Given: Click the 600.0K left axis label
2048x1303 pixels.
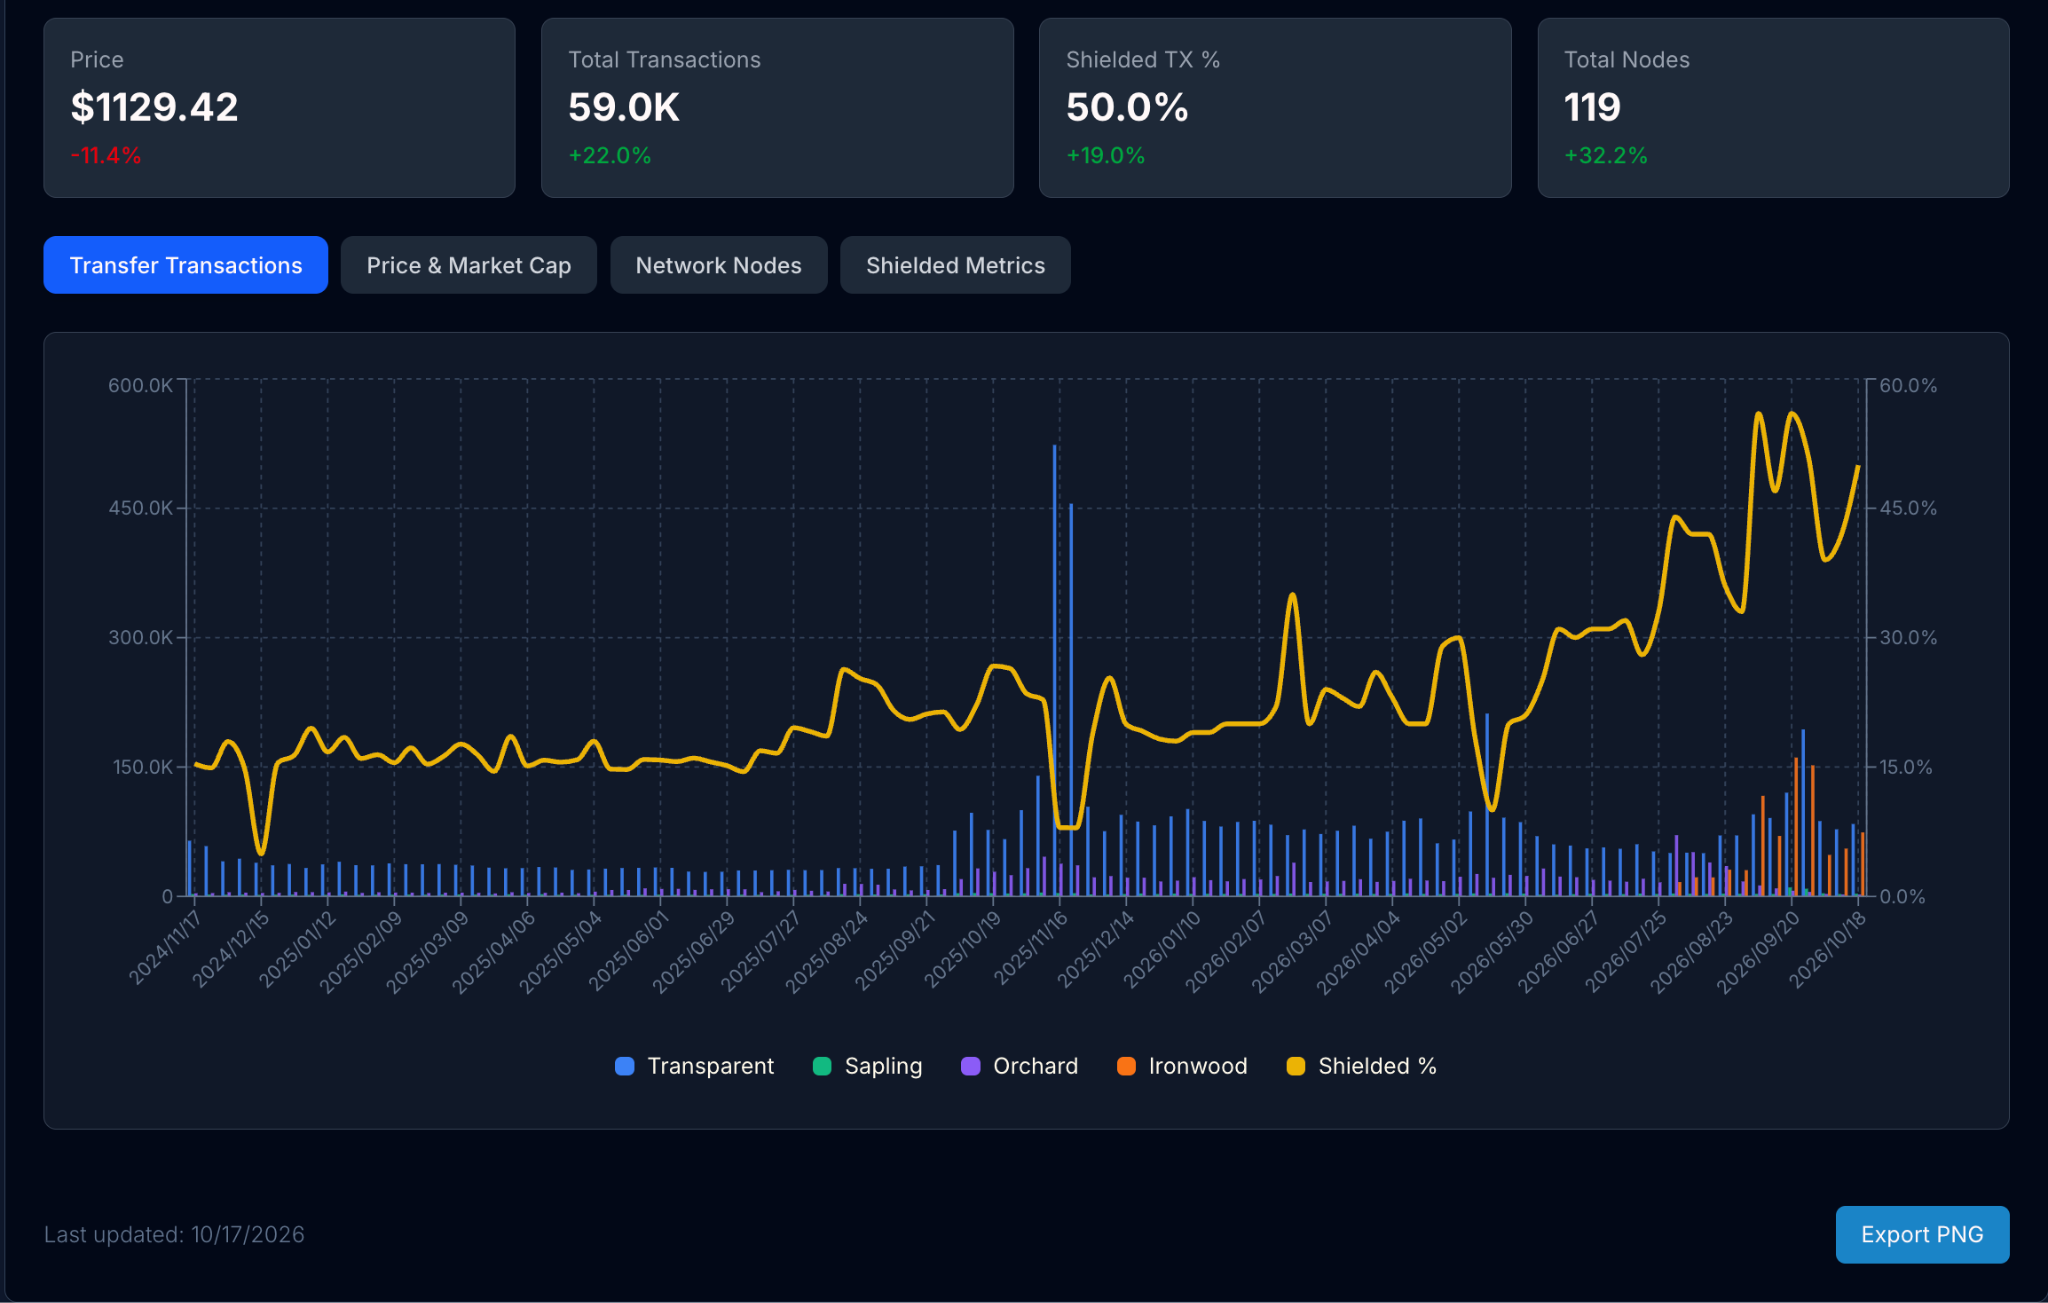Looking at the screenshot, I should click(x=140, y=385).
